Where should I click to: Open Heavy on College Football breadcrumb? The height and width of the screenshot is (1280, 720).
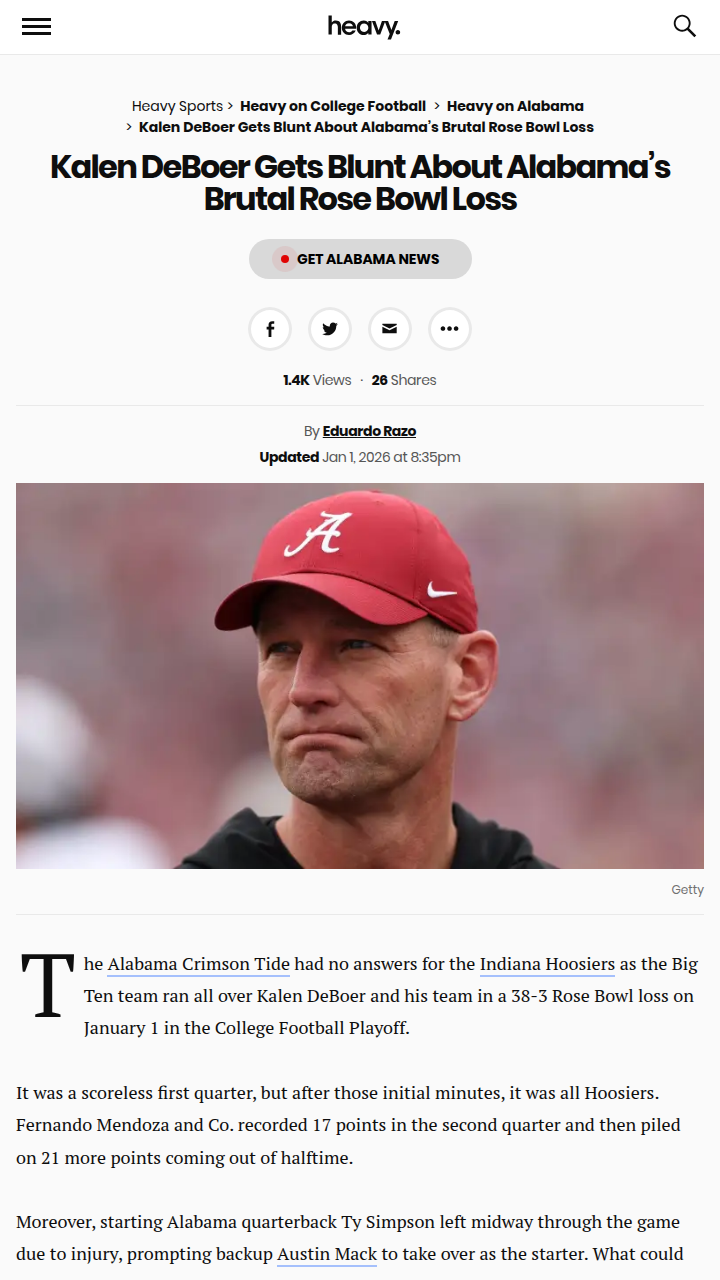(x=333, y=106)
